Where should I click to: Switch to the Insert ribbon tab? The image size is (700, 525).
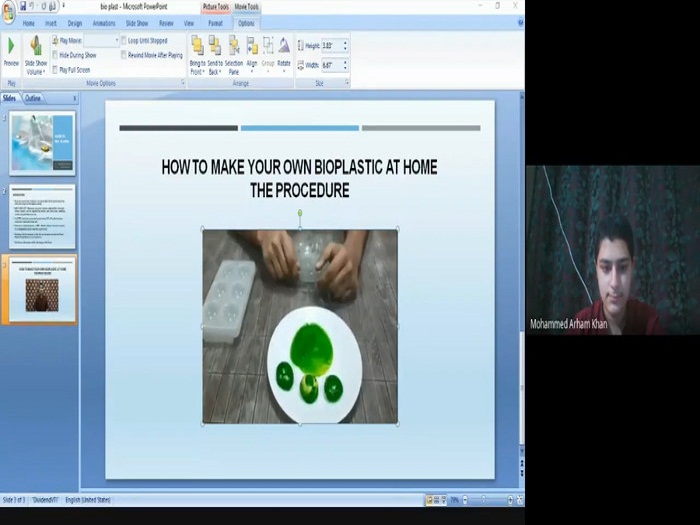[x=50, y=23]
